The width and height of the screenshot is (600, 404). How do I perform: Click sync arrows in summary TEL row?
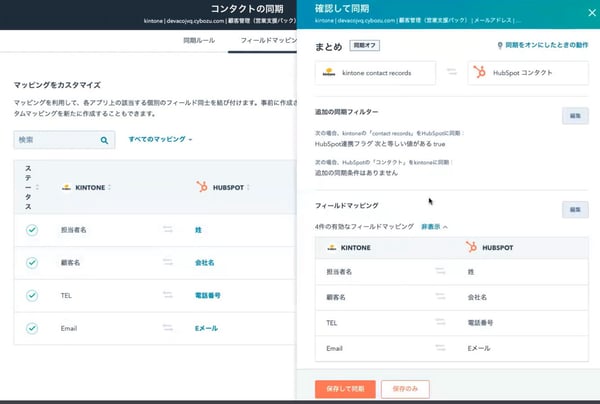[x=440, y=322]
